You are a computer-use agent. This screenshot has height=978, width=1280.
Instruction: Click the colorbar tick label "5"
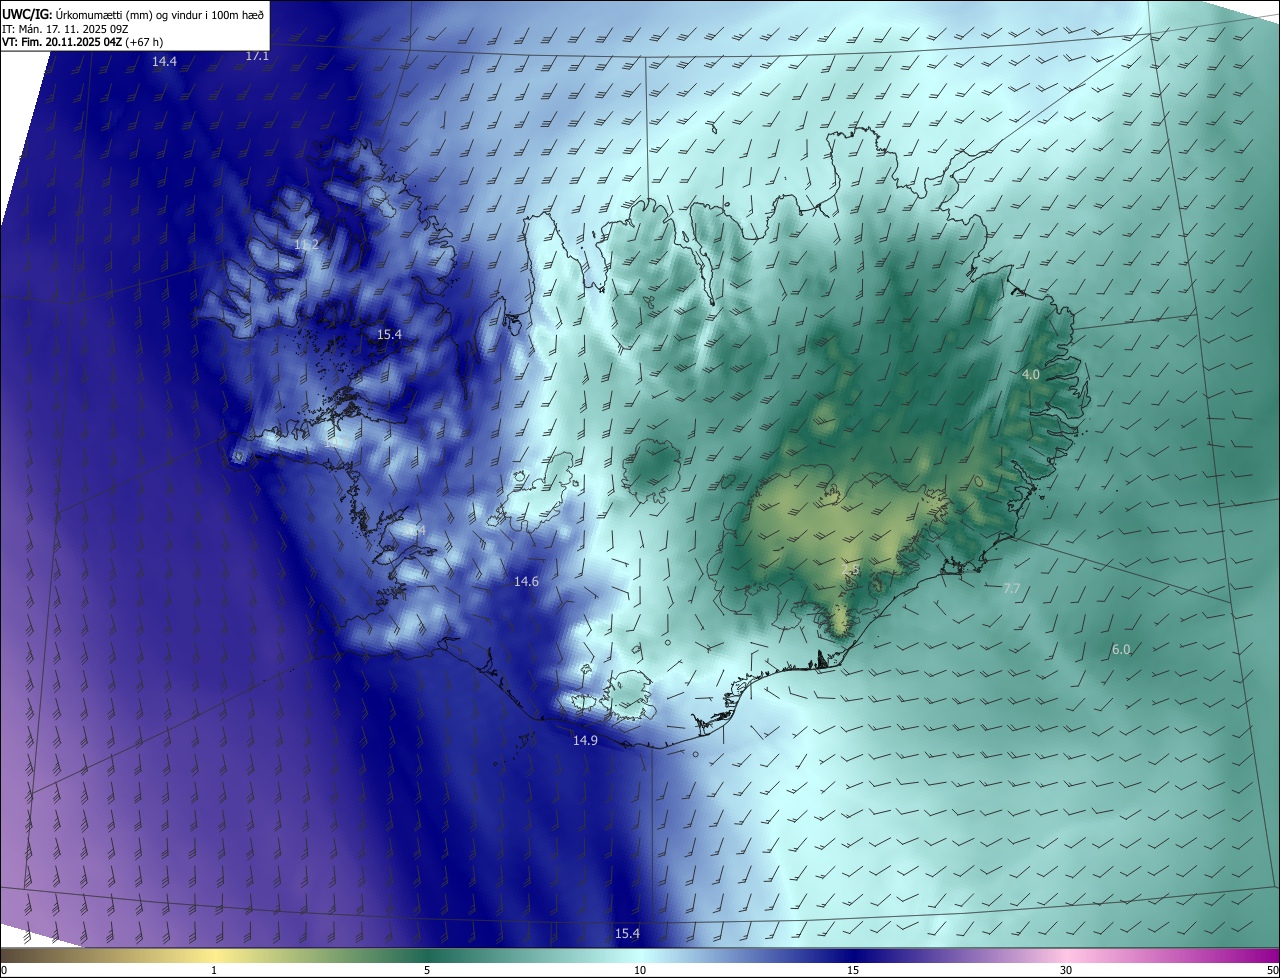coord(427,971)
